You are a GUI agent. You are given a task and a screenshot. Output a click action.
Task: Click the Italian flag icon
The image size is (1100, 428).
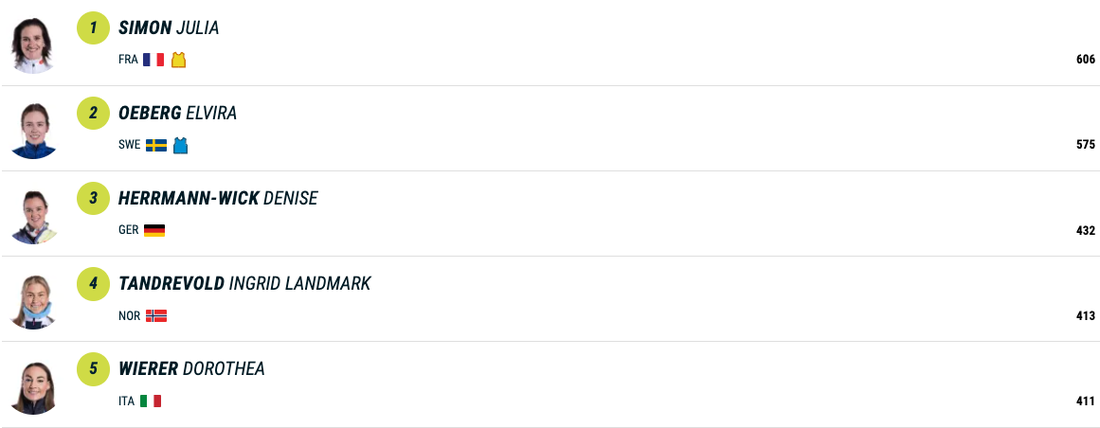point(150,401)
